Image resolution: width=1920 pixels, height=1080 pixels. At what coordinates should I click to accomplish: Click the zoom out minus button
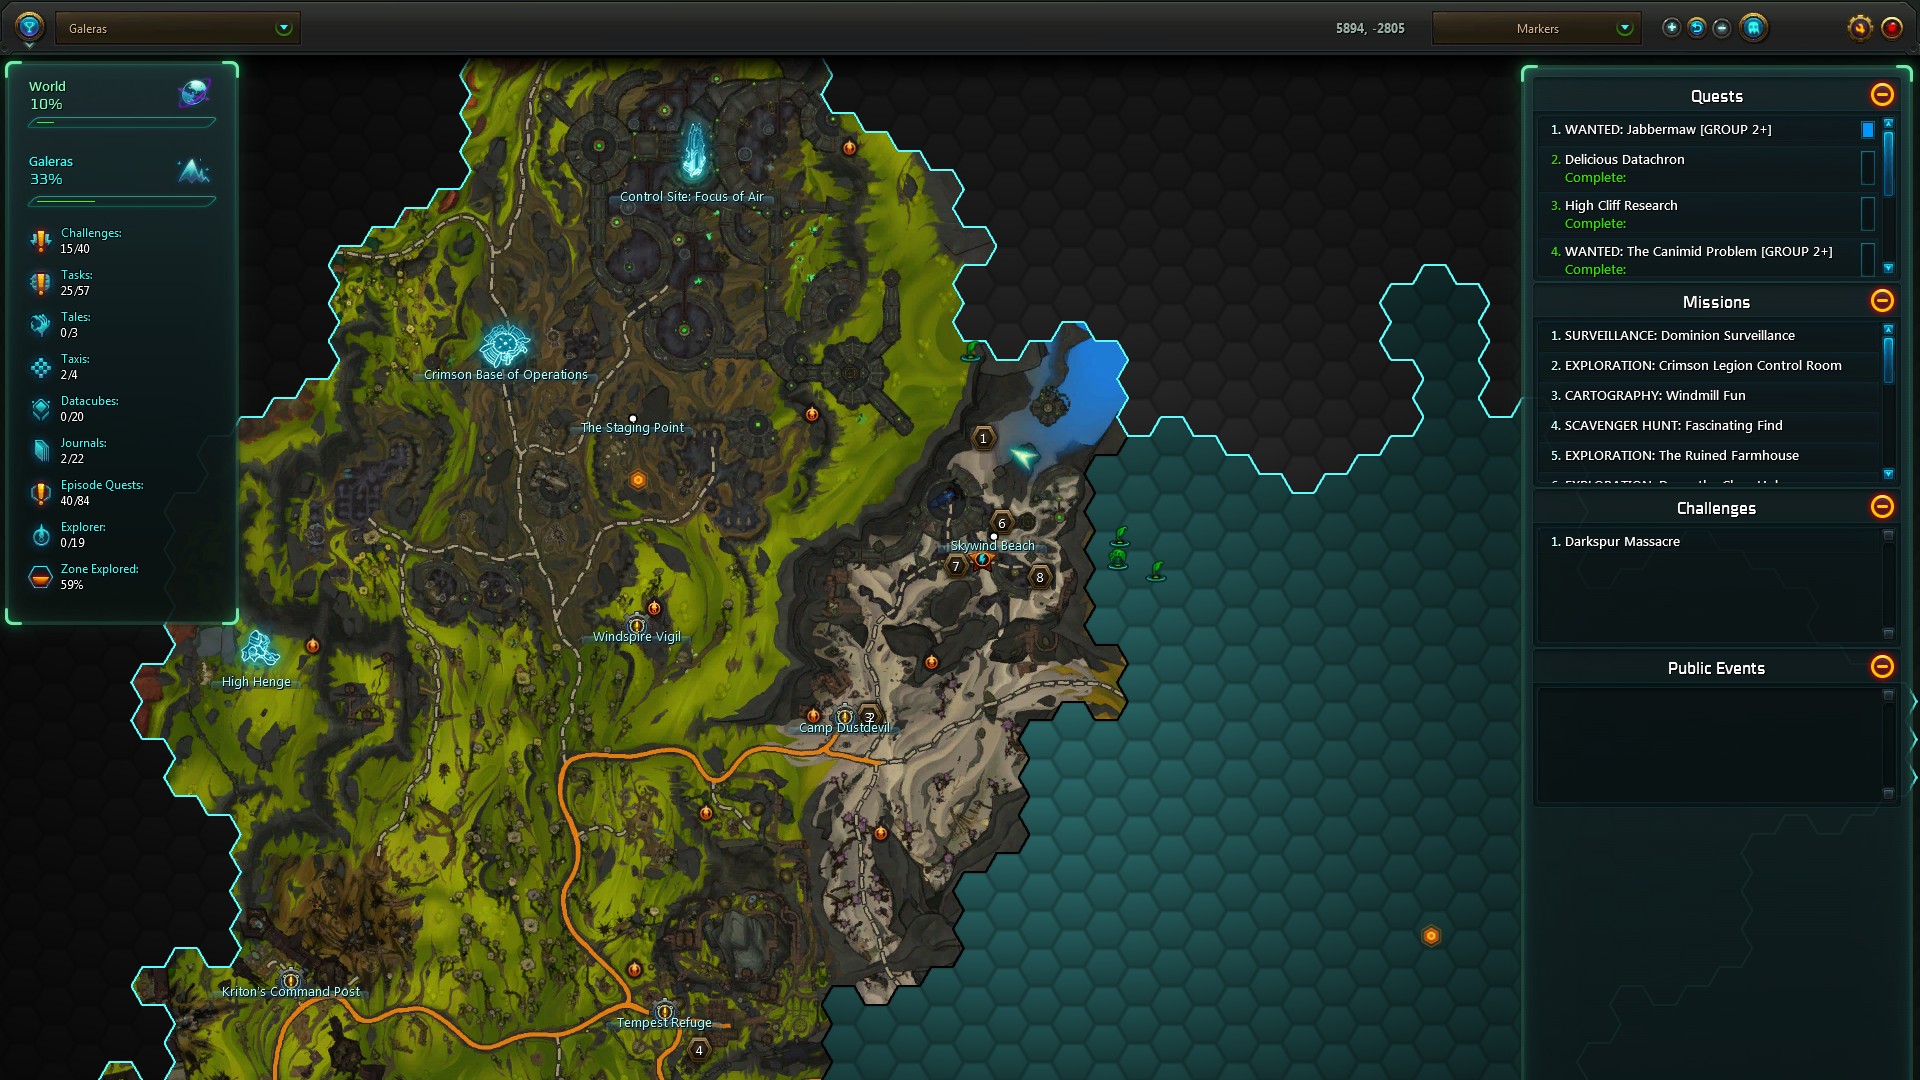point(1721,28)
